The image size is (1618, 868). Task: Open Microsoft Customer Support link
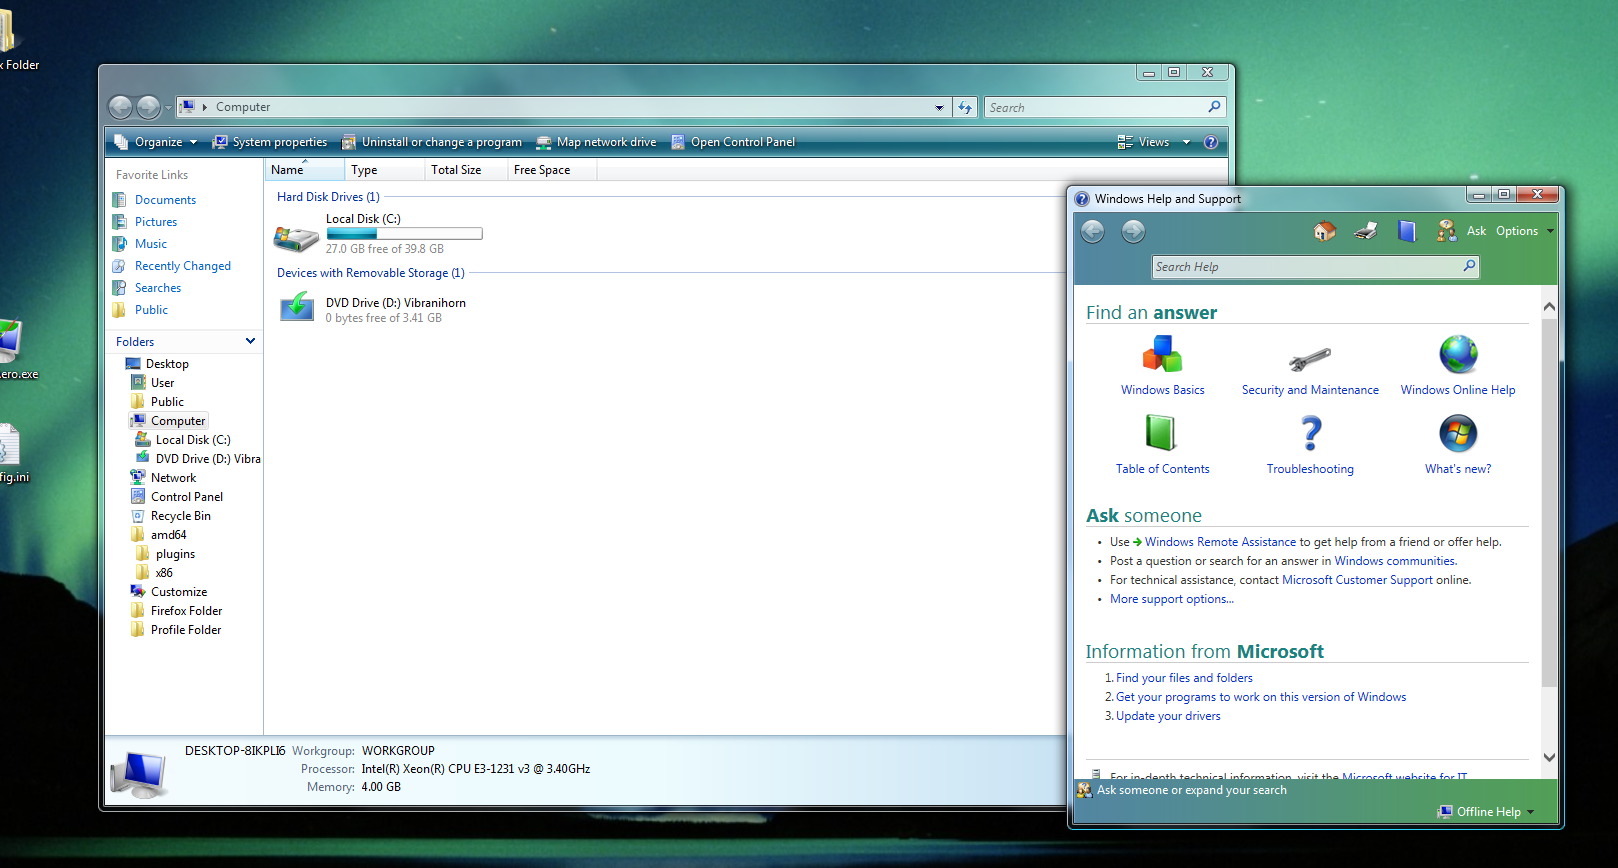coord(1357,580)
